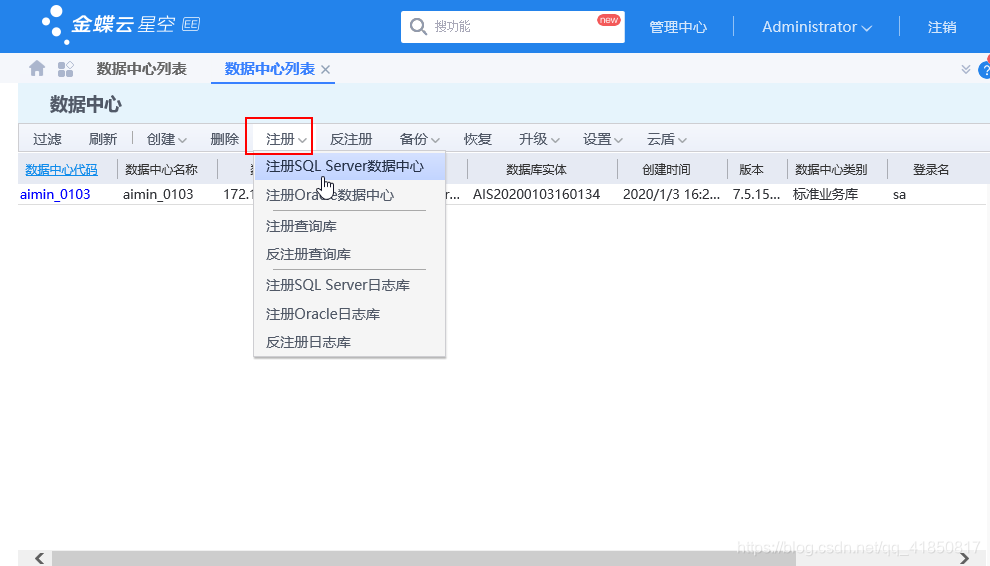Click the 登录名 column header

click(x=931, y=169)
